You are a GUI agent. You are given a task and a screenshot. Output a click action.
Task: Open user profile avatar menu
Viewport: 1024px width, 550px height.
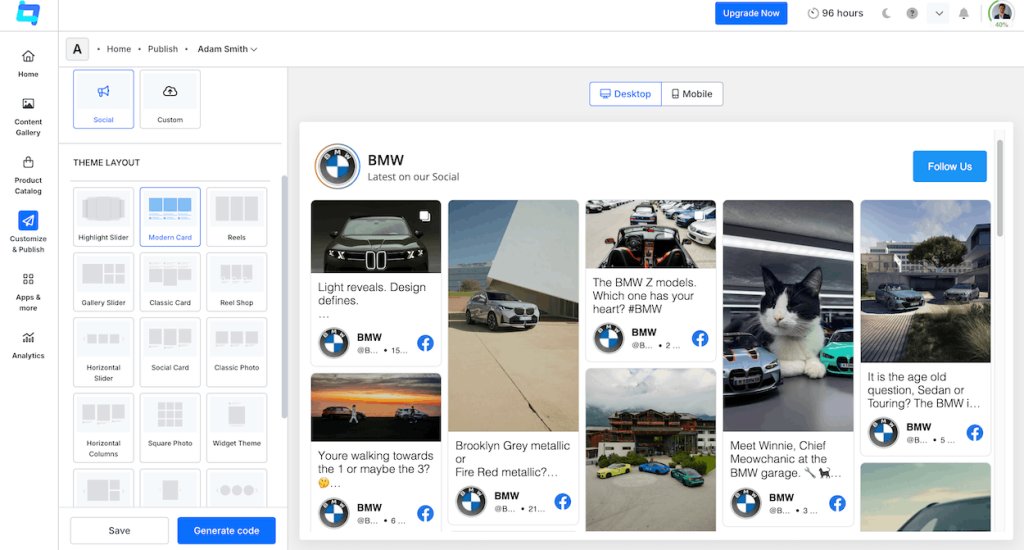click(1001, 13)
